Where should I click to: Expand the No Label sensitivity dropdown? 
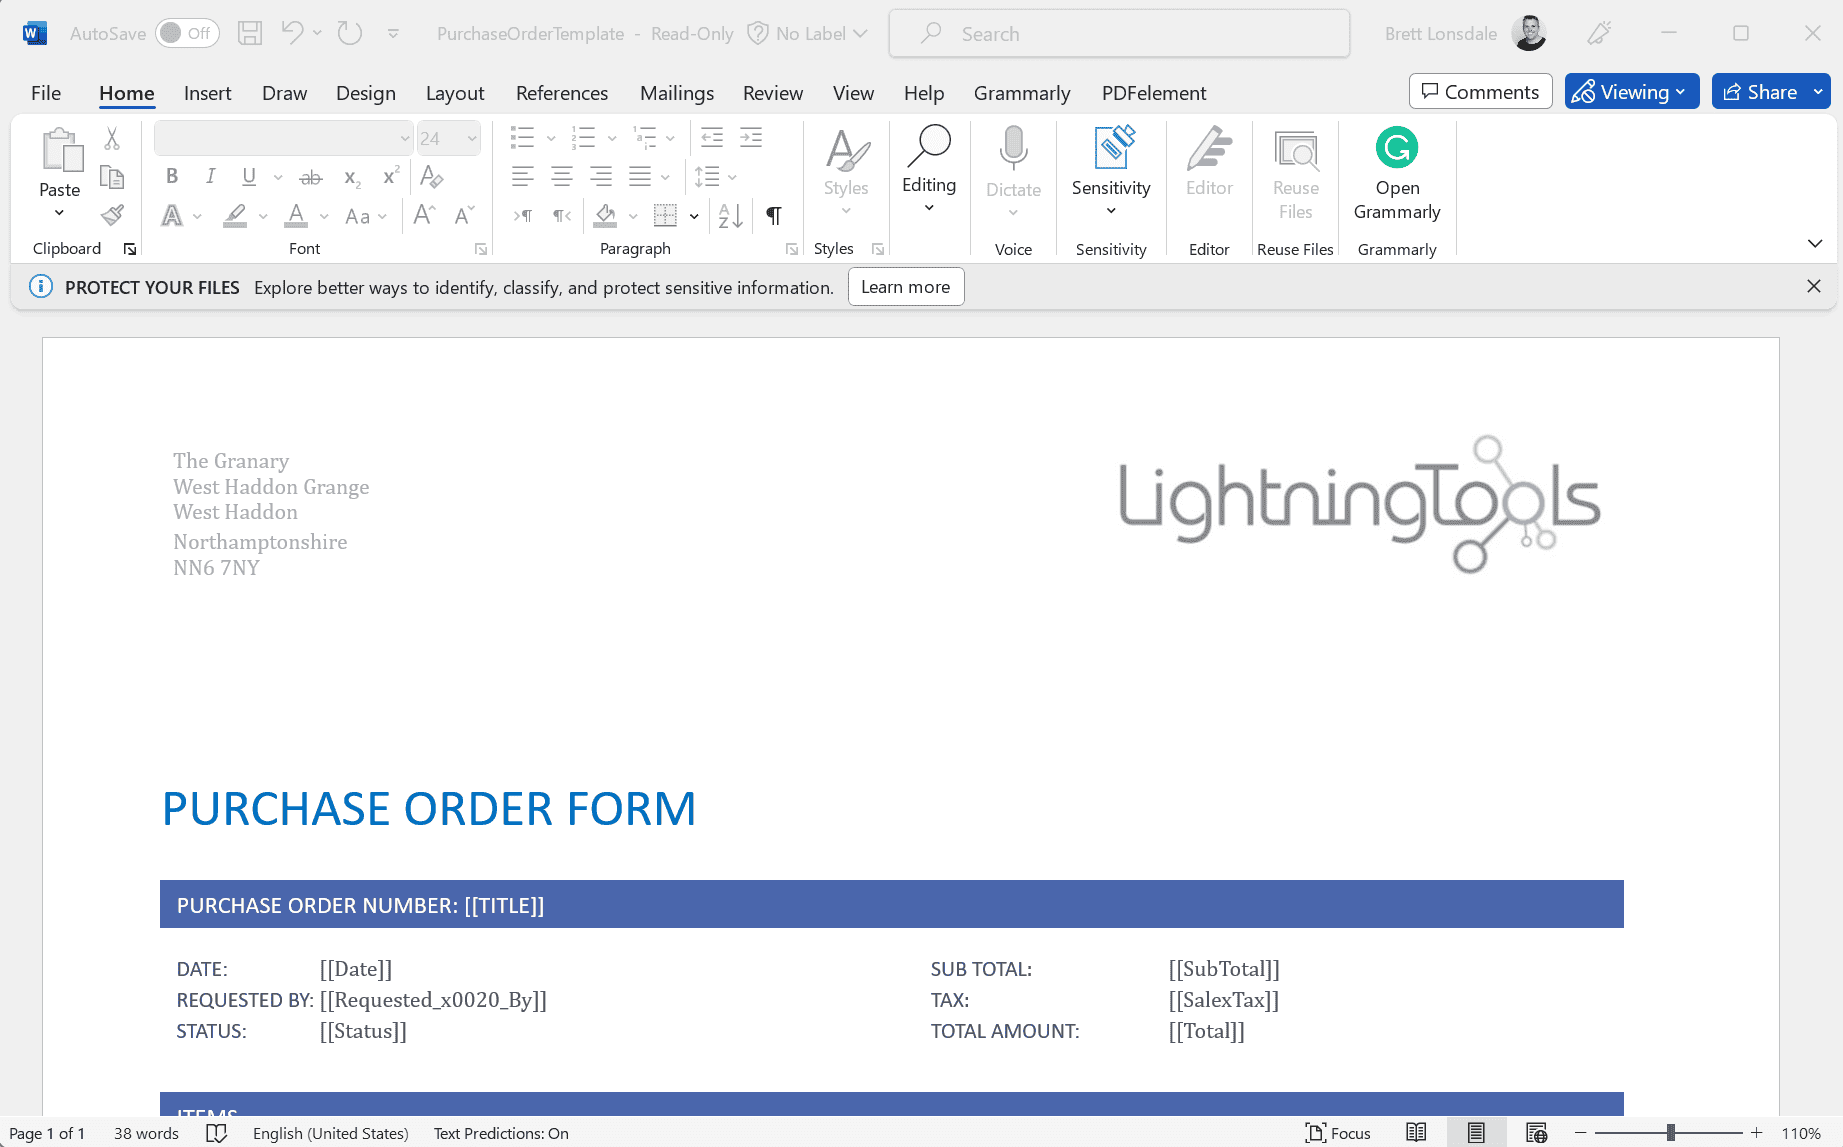pos(861,33)
